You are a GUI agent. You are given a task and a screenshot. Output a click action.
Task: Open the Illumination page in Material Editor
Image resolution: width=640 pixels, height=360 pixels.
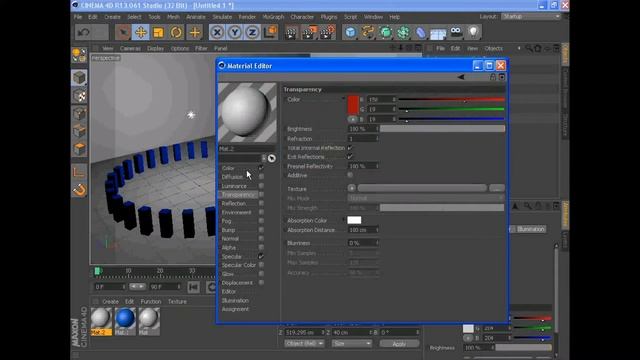235,300
